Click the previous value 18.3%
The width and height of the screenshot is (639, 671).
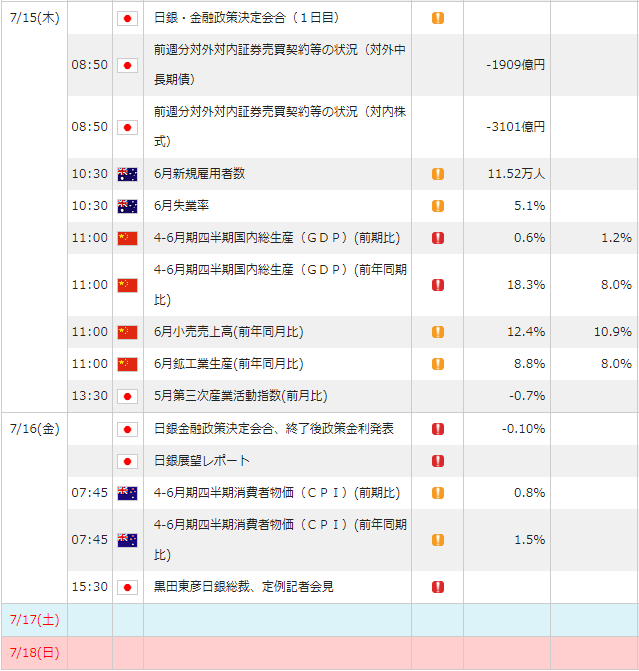[526, 285]
